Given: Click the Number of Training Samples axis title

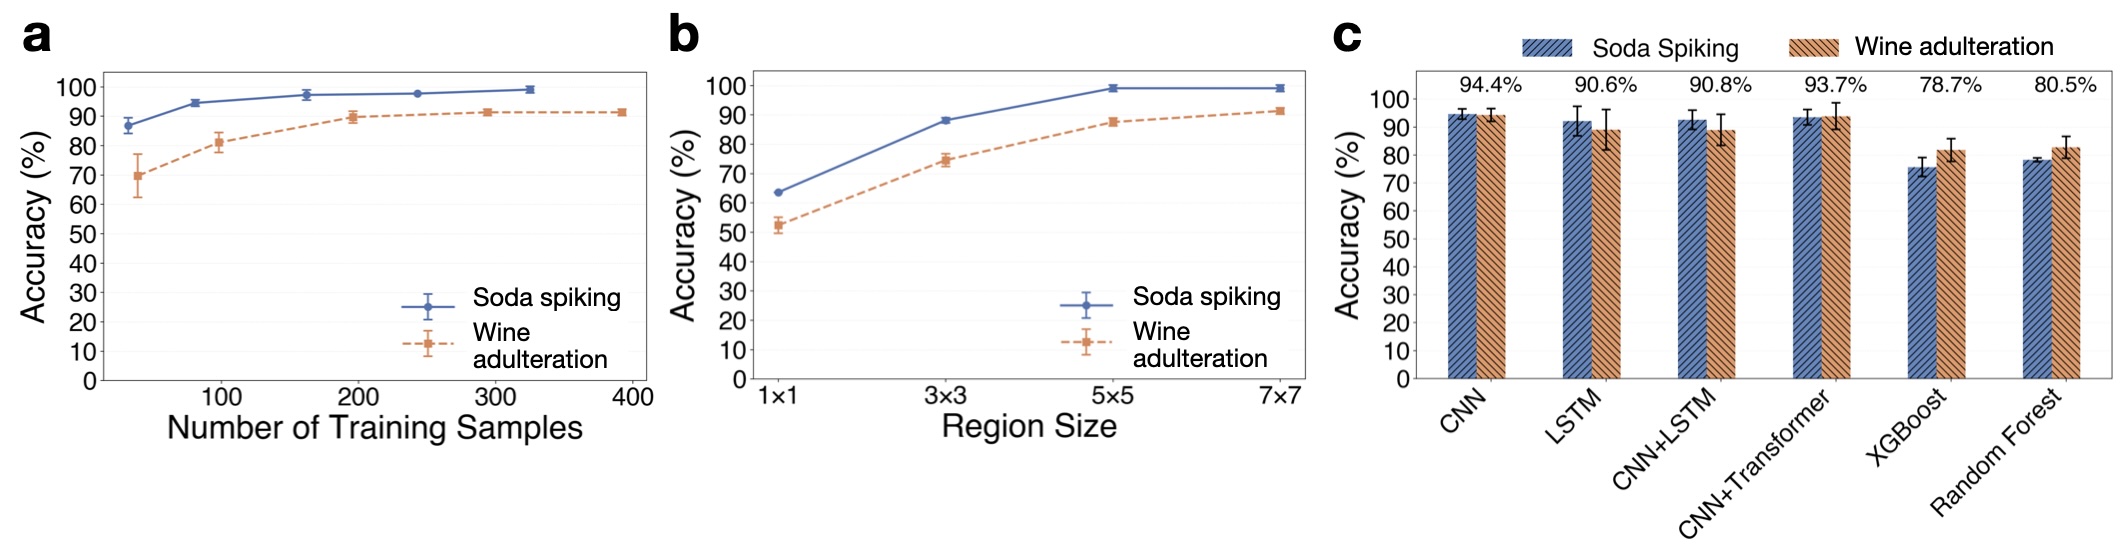Looking at the screenshot, I should 375,428.
